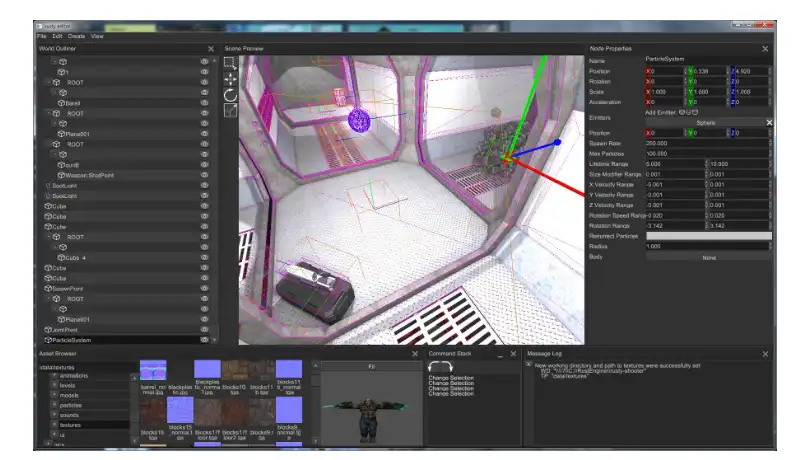Click the redo arrow in Command Stack

click(447, 367)
